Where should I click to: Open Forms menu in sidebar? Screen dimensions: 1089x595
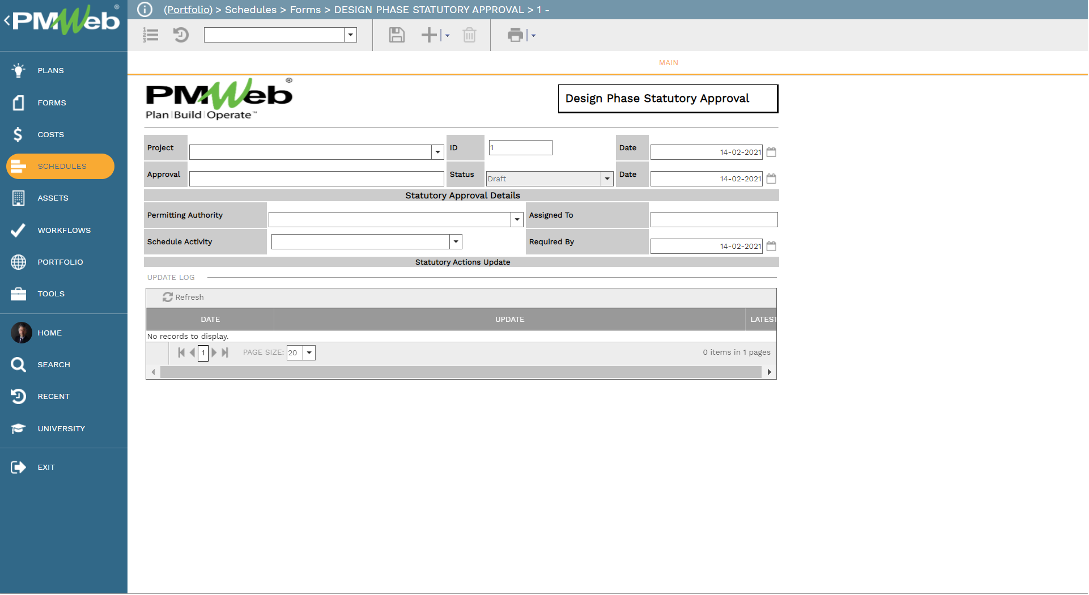tap(52, 102)
